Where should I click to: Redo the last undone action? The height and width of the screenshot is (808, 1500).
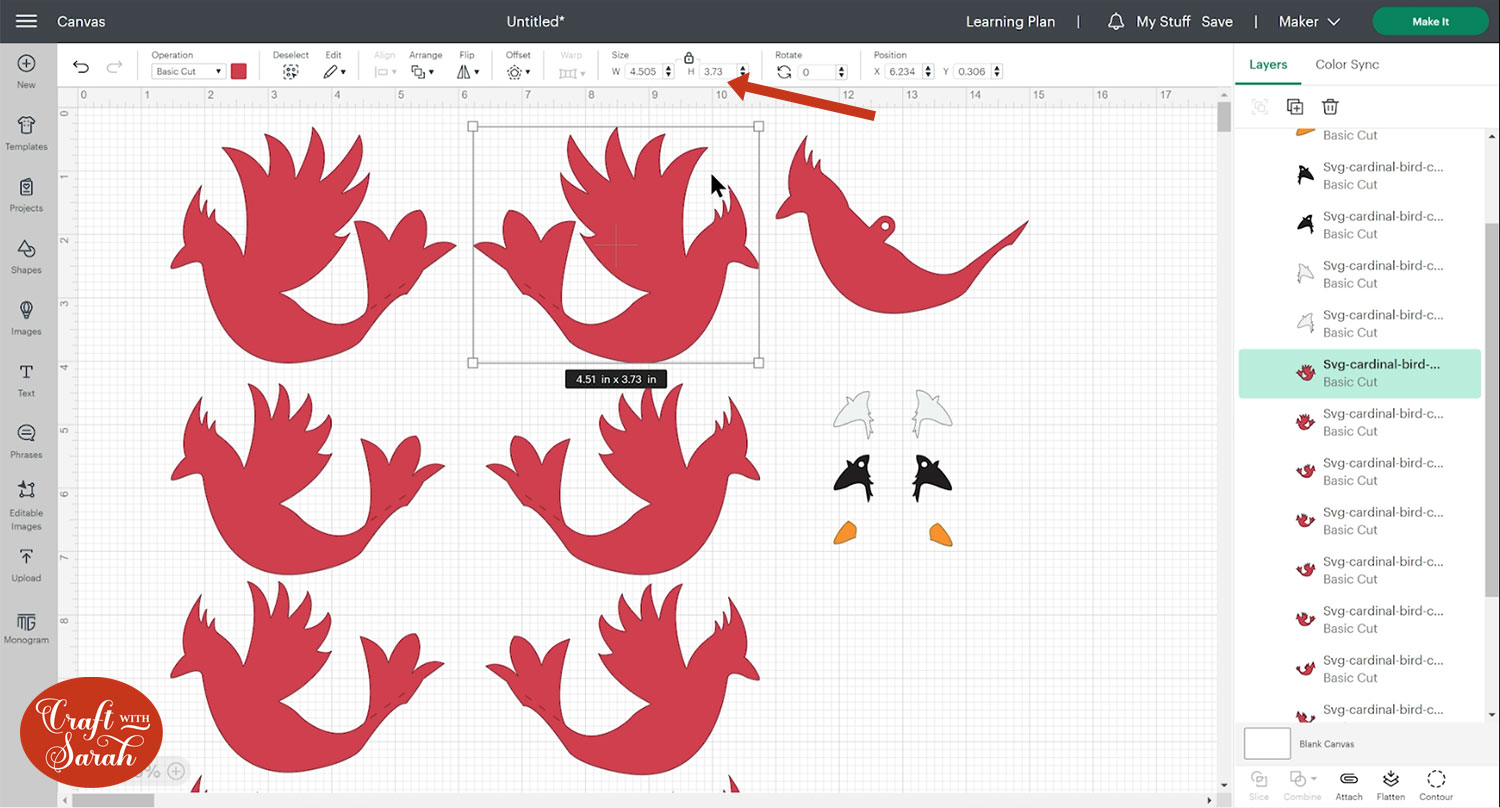tap(114, 67)
